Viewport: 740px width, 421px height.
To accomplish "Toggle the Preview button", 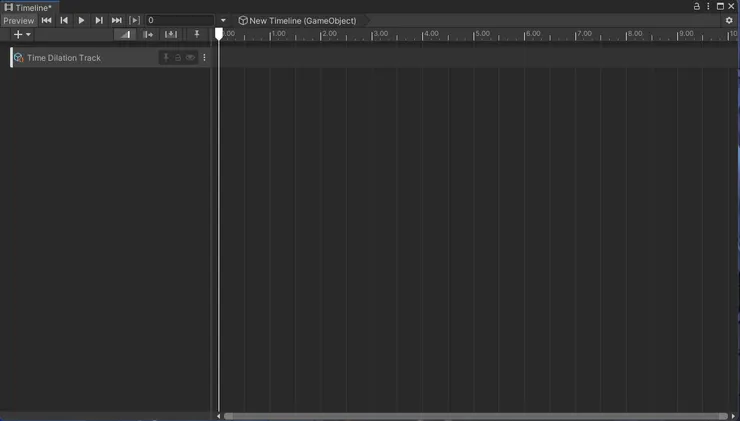I will (18, 21).
